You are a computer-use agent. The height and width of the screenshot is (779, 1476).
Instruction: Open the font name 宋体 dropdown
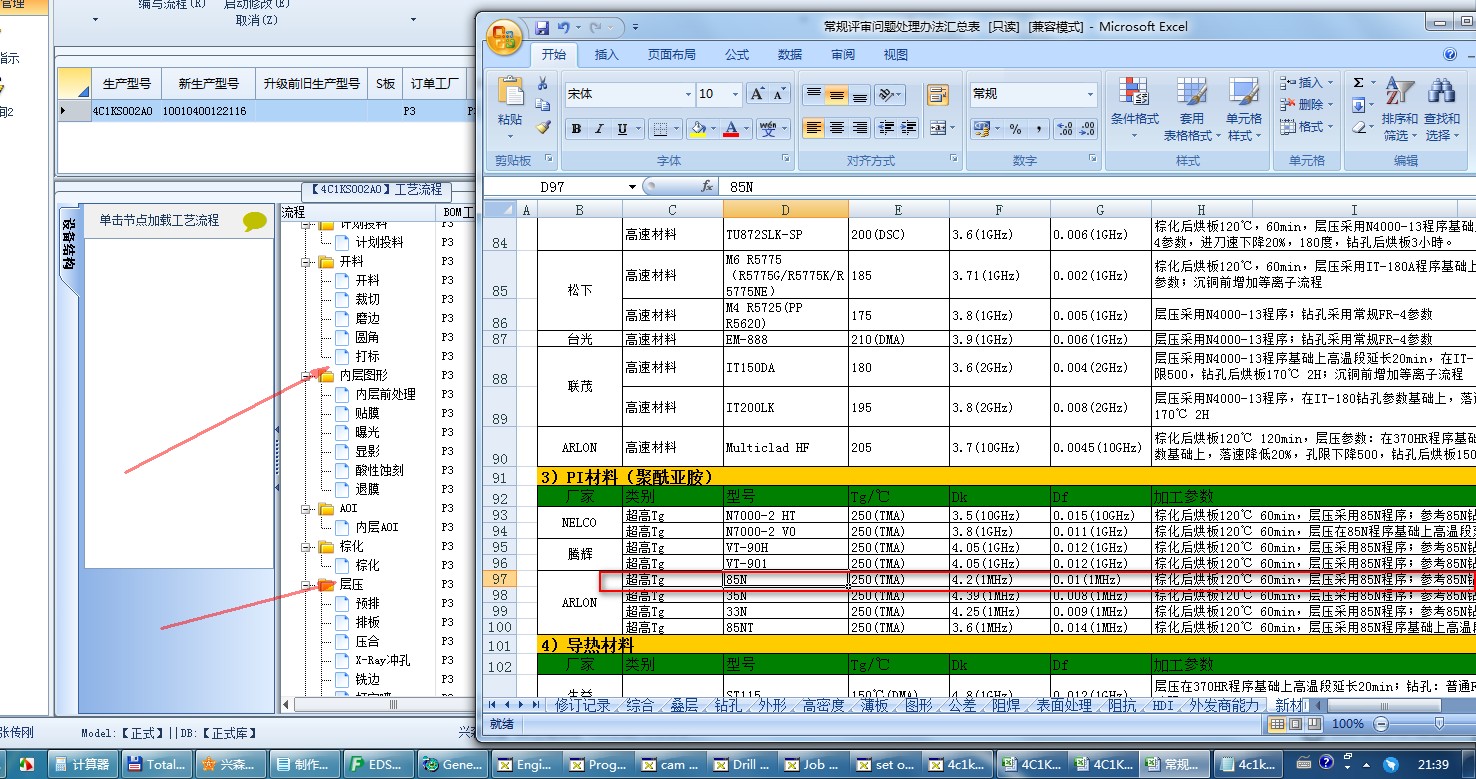(688, 94)
